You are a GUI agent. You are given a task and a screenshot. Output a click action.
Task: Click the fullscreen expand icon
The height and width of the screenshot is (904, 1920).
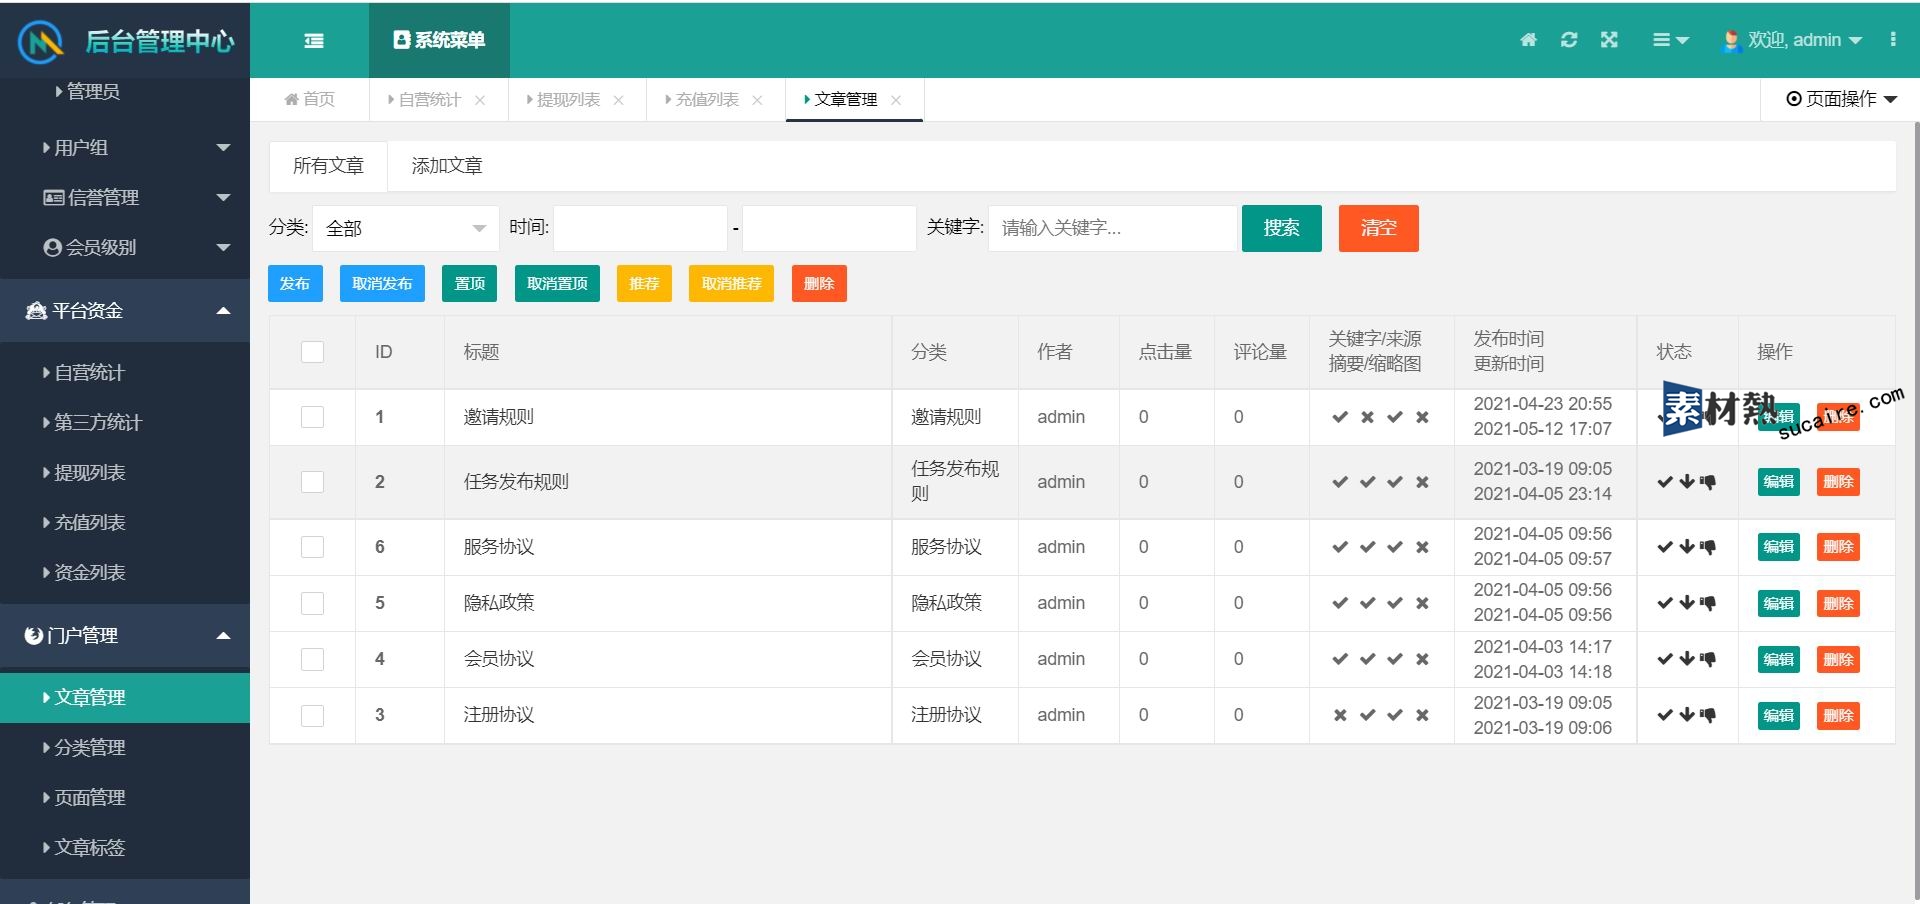click(x=1609, y=40)
